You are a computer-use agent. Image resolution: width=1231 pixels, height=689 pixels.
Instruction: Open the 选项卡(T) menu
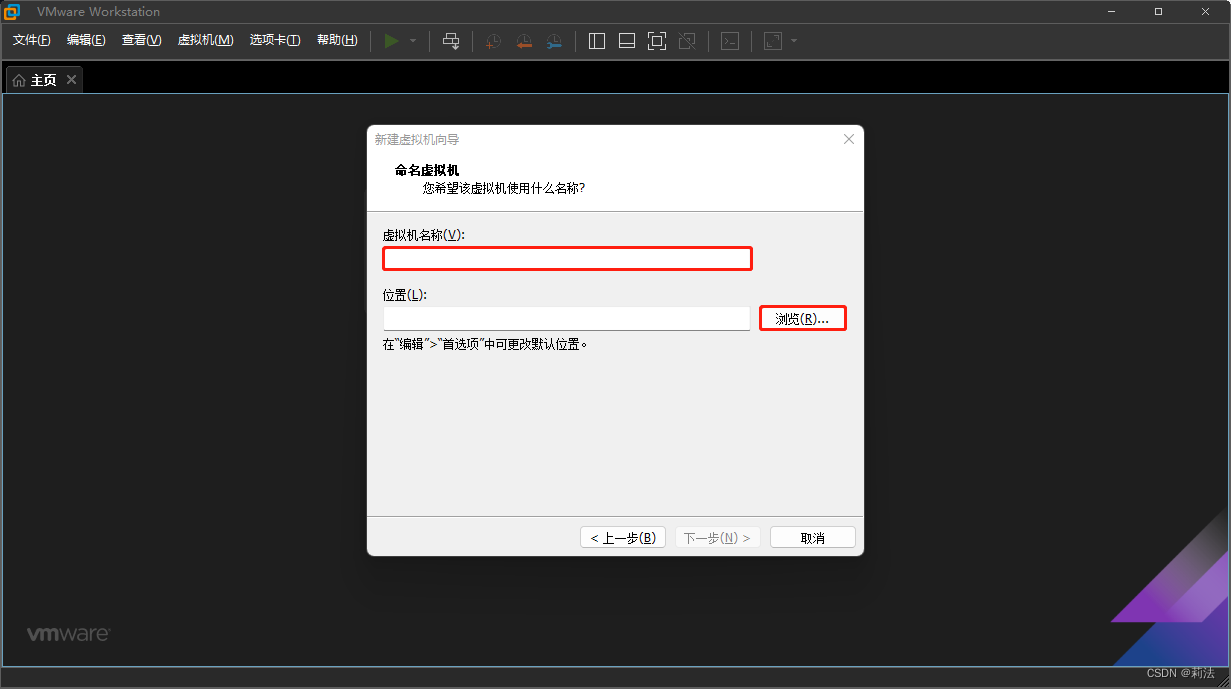[x=275, y=40]
